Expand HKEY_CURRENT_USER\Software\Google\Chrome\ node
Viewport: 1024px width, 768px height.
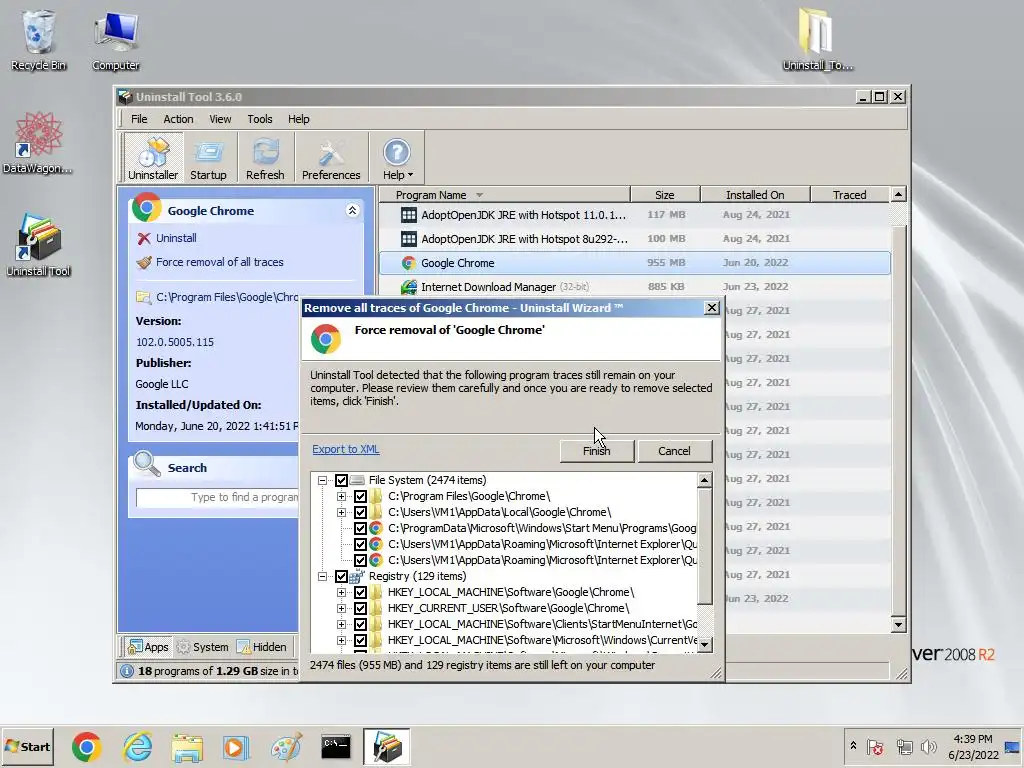(x=341, y=608)
